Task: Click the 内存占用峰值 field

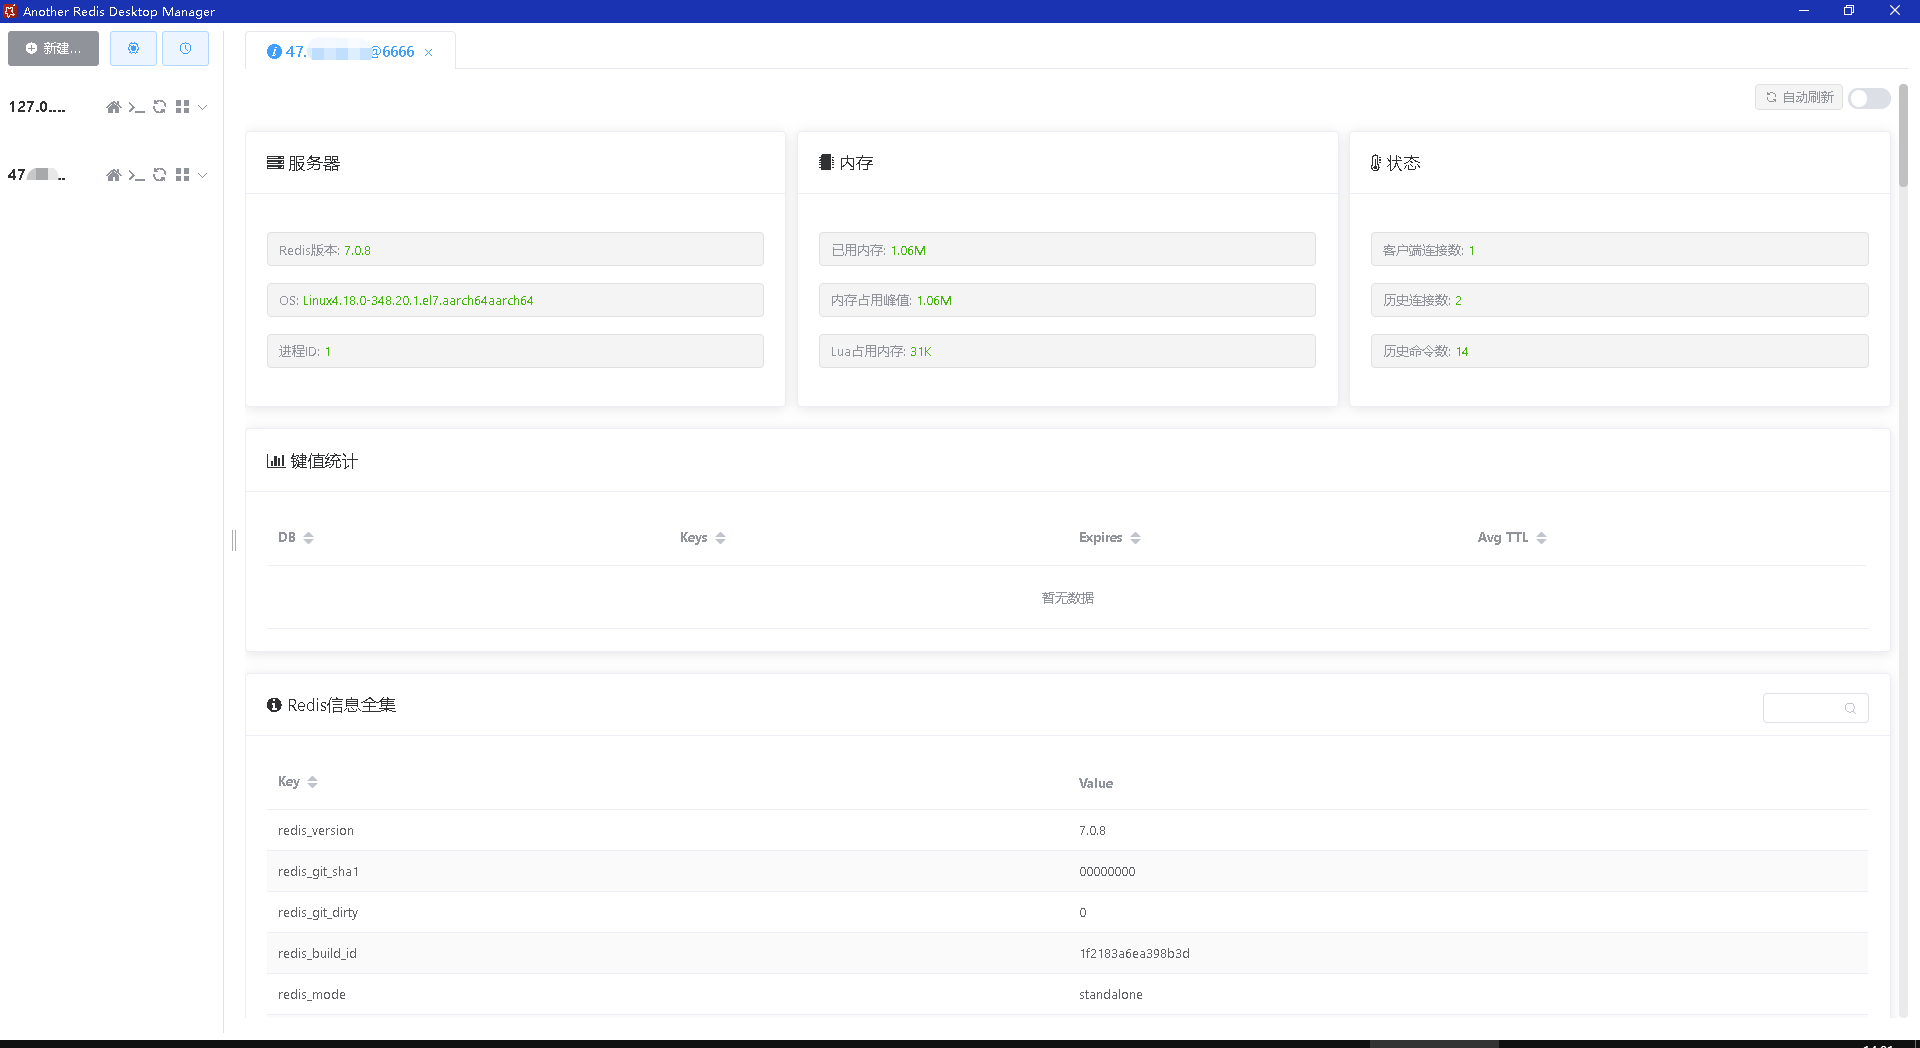Action: pos(1067,300)
